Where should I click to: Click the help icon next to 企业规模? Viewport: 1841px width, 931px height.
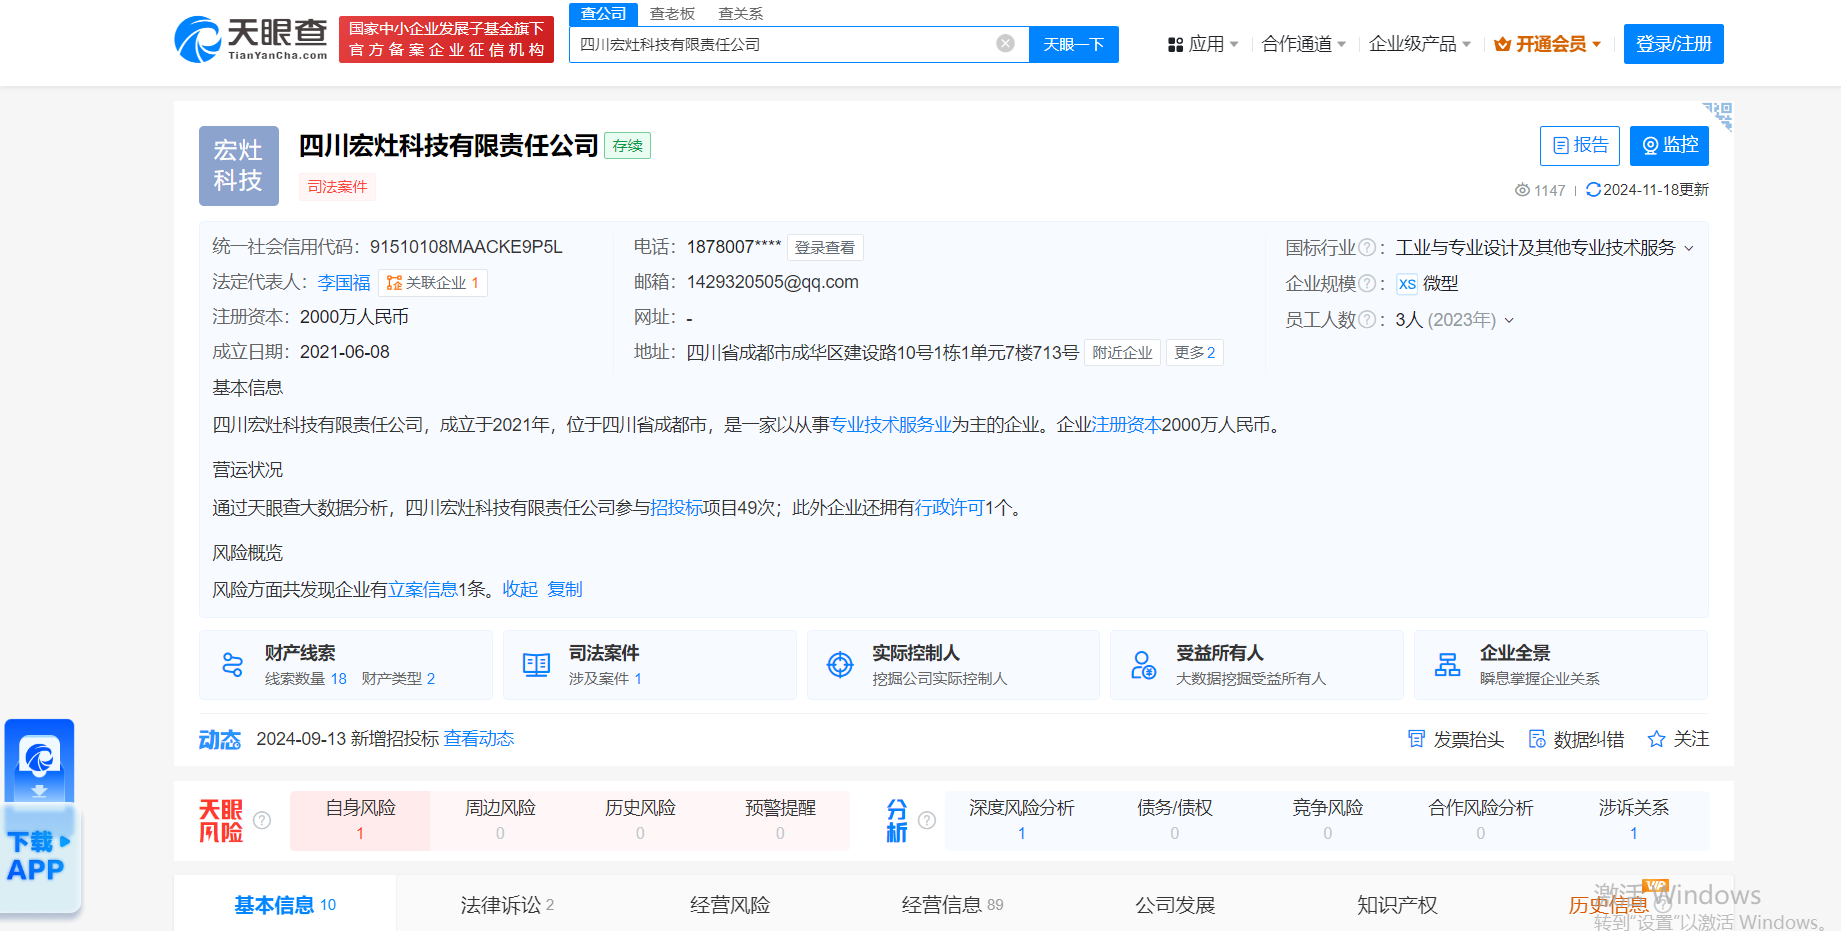1367,283
